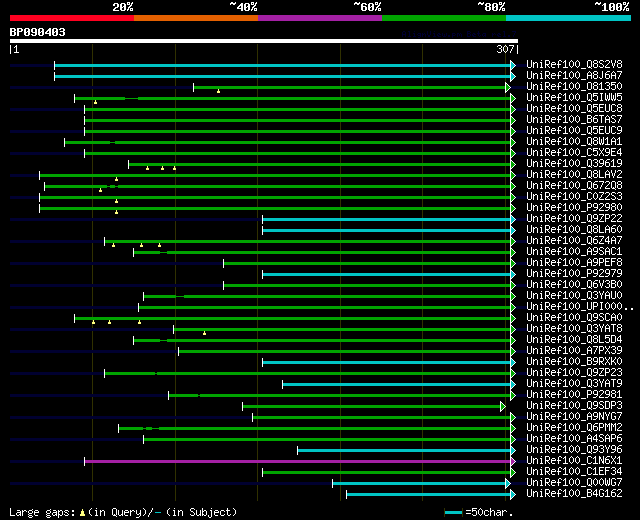Select the UniRef100_Q6PMM2 label
The width and height of the screenshot is (640, 520).
coord(574,428)
